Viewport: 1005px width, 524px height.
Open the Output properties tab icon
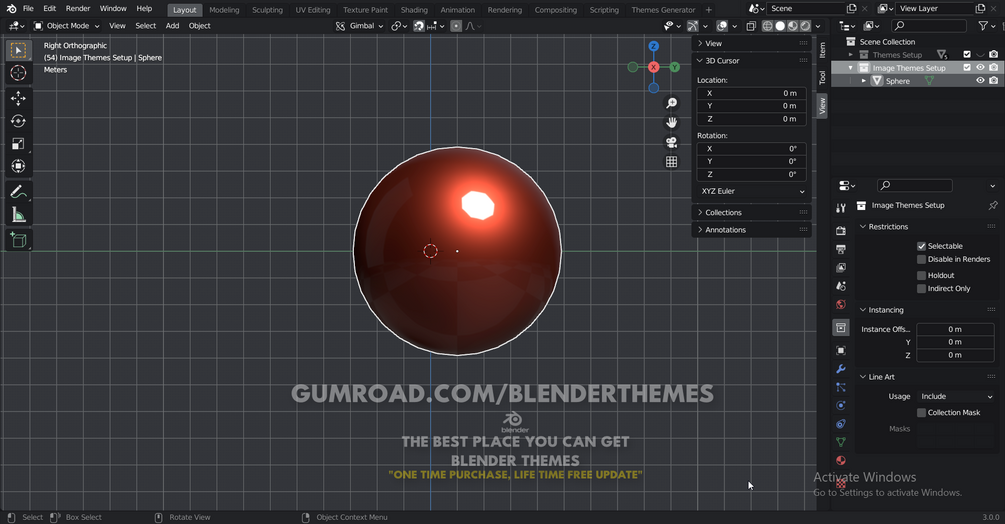coord(841,249)
